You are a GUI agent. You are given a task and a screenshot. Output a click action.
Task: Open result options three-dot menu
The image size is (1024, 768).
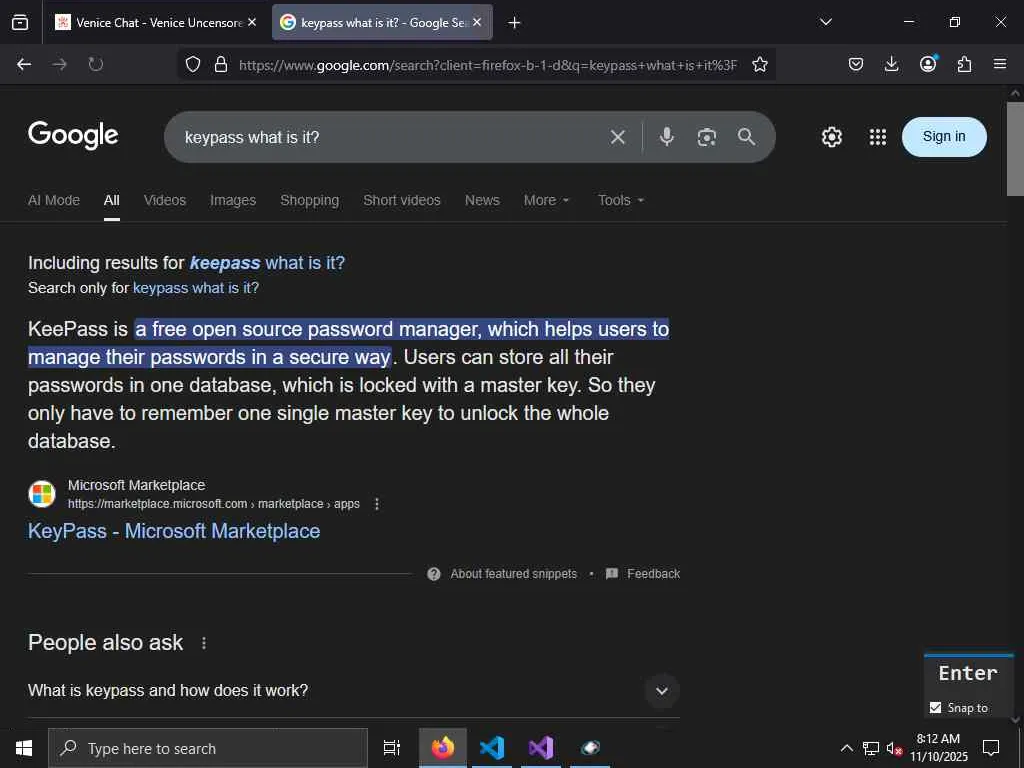pyautogui.click(x=377, y=504)
